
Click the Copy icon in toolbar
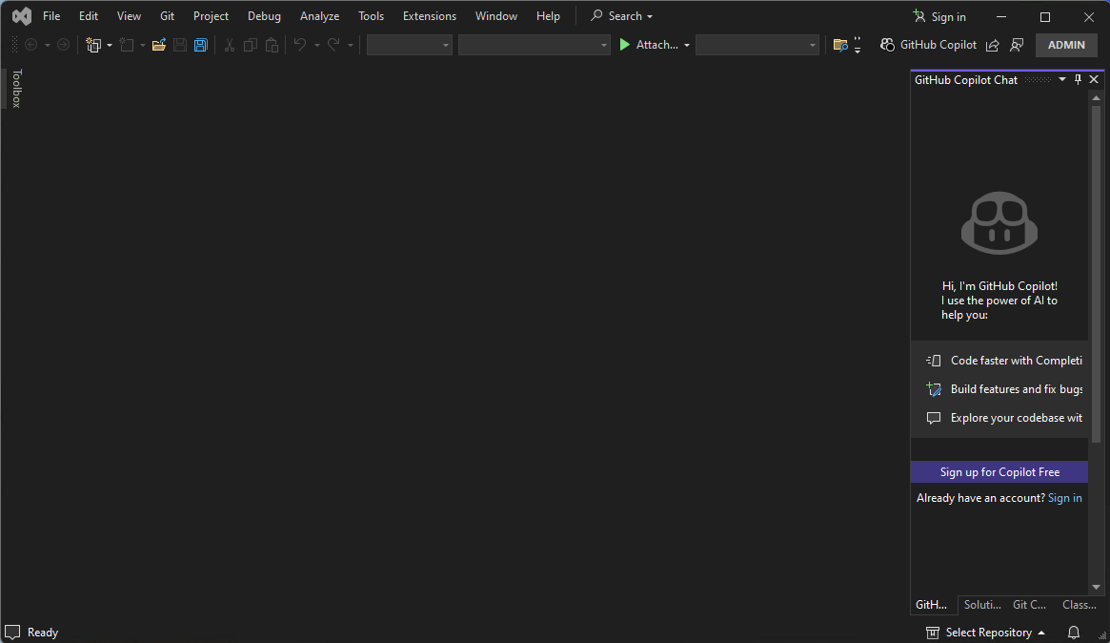(251, 45)
